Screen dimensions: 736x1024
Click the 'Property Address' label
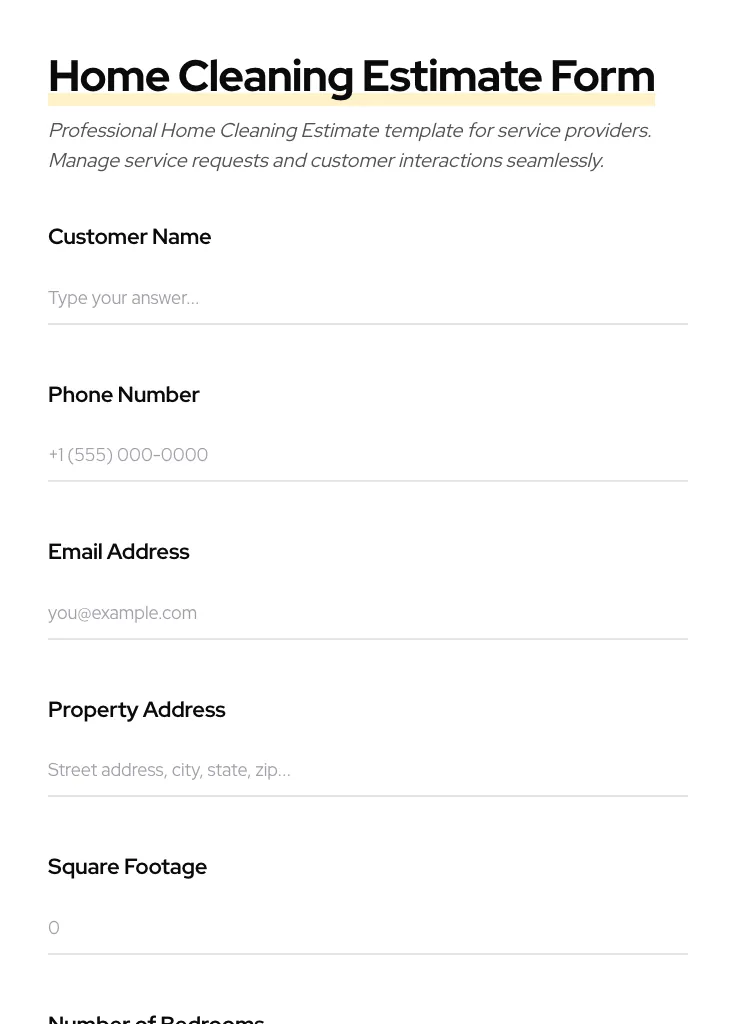coord(136,710)
